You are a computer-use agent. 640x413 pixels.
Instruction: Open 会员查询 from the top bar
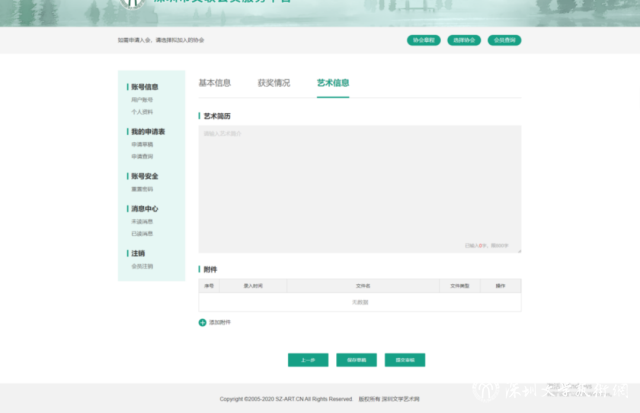(504, 40)
